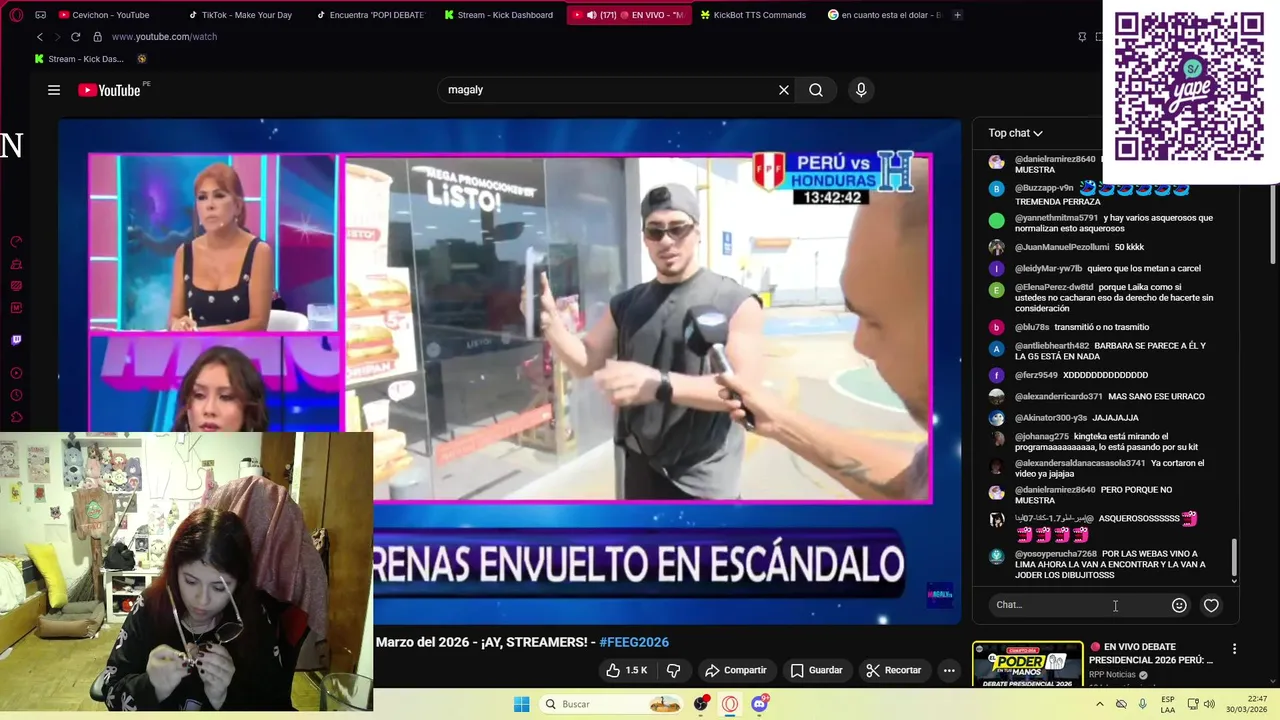Open OBS Studio from taskbar
This screenshot has height=720, width=1280.
(701, 704)
